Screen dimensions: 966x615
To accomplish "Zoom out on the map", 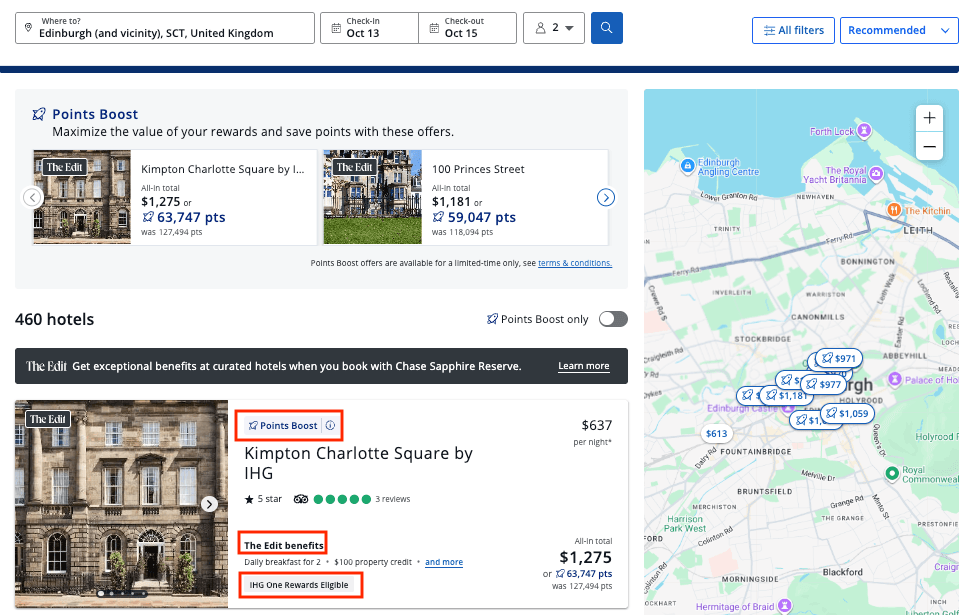I will (929, 147).
